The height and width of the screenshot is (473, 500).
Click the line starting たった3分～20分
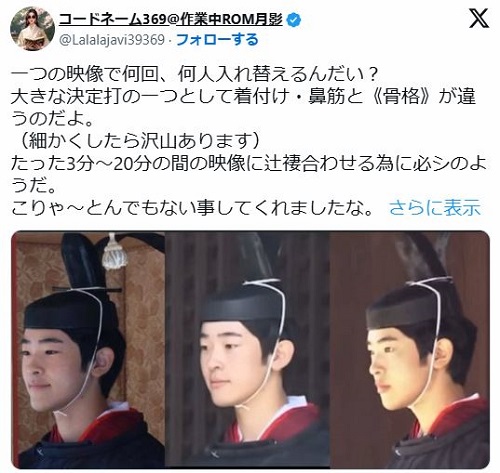(249, 163)
